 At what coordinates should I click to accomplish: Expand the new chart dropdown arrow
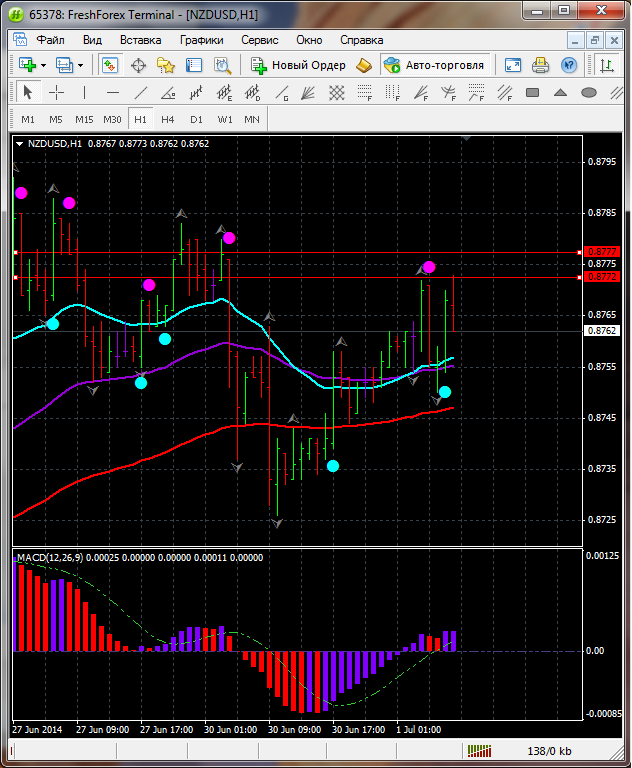click(43, 65)
